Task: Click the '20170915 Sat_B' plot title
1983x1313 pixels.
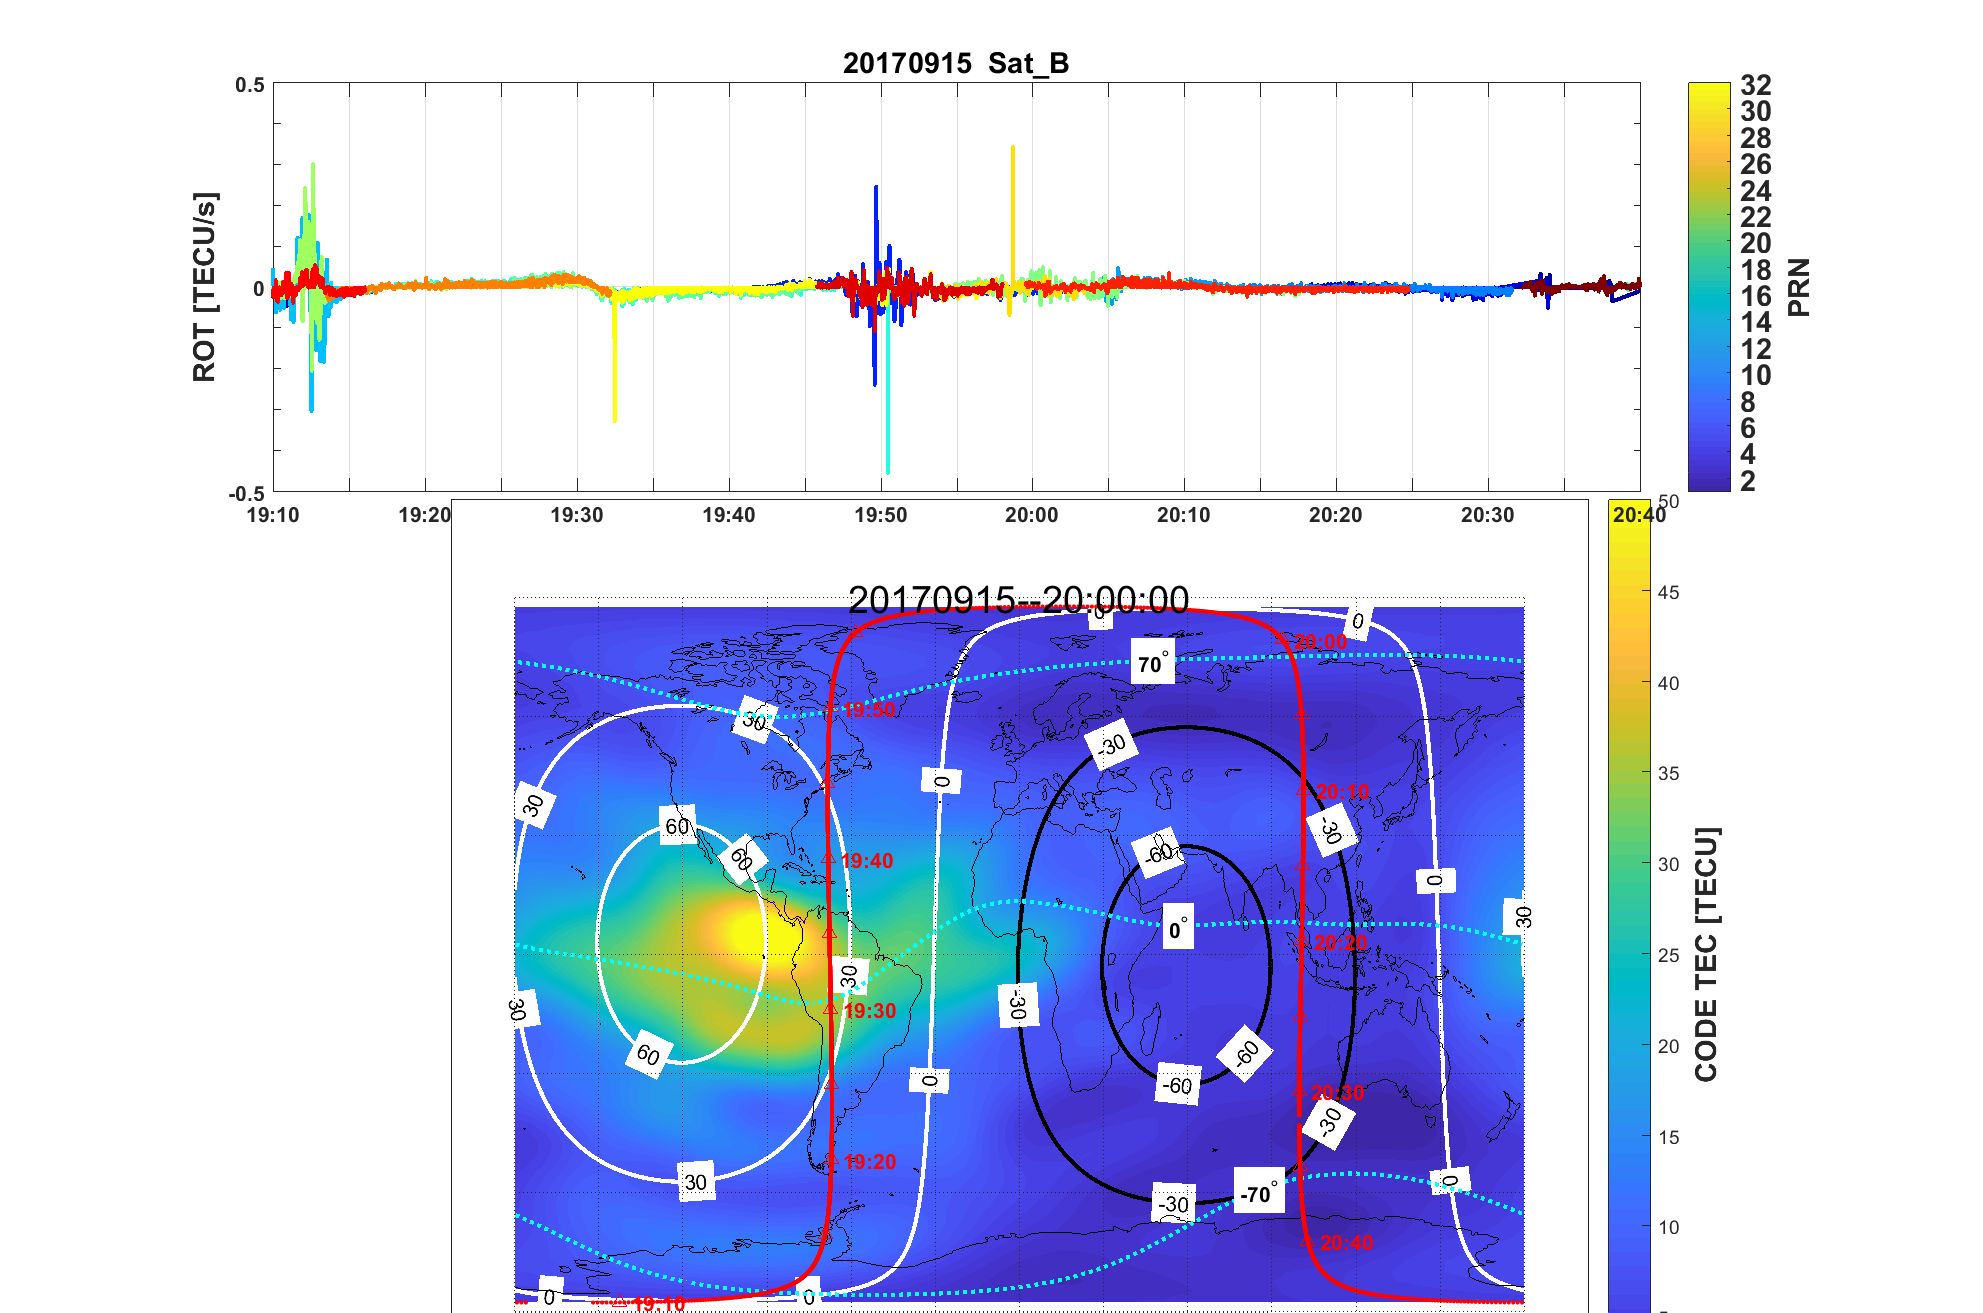Action: point(955,63)
